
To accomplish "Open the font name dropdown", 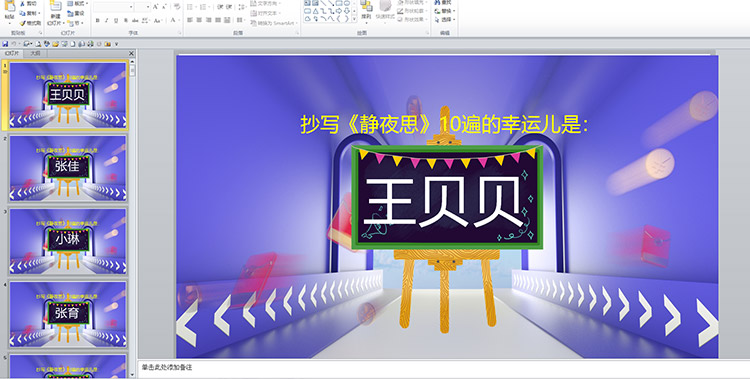I will click(x=131, y=7).
